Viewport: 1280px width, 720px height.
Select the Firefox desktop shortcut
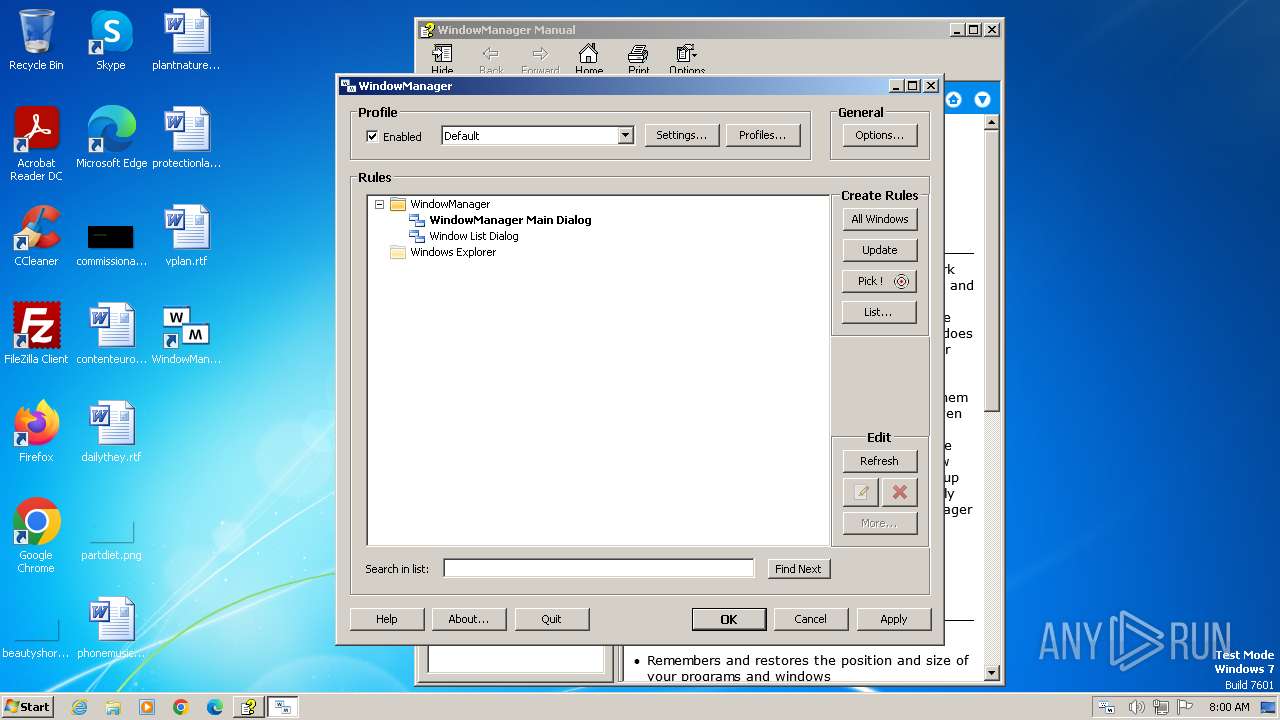pos(36,432)
